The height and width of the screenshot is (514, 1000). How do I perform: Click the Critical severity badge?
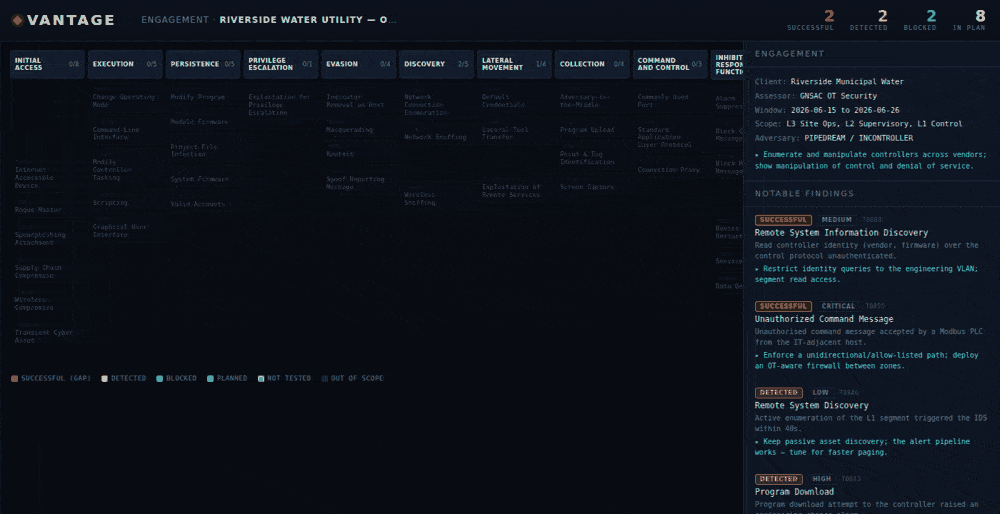(839, 306)
